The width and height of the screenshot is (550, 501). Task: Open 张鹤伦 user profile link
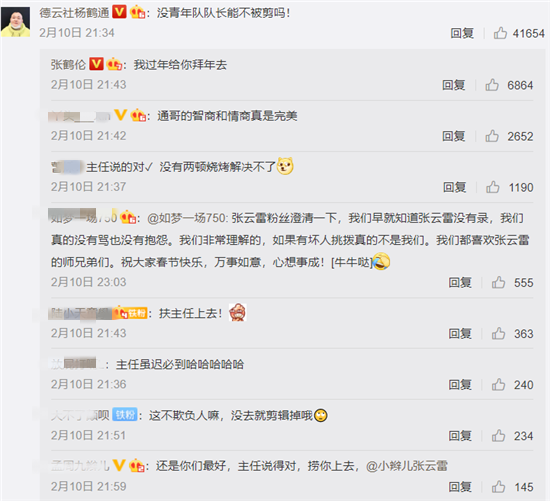[x=68, y=65]
